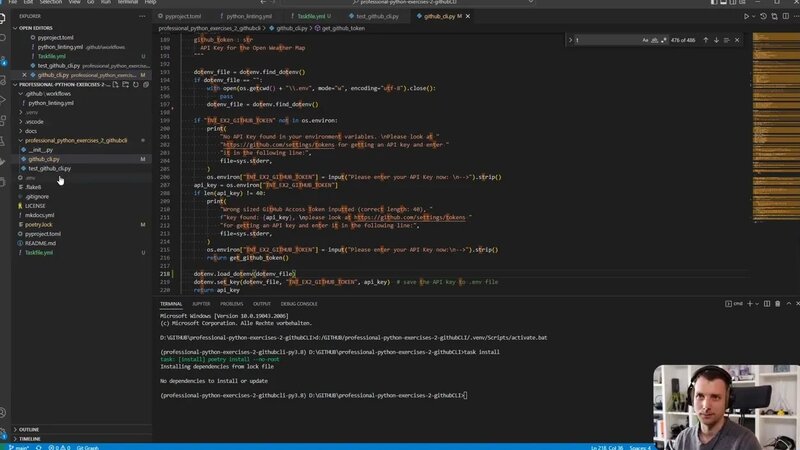
Task: Run the Python file with the play icon
Action: pos(746,16)
